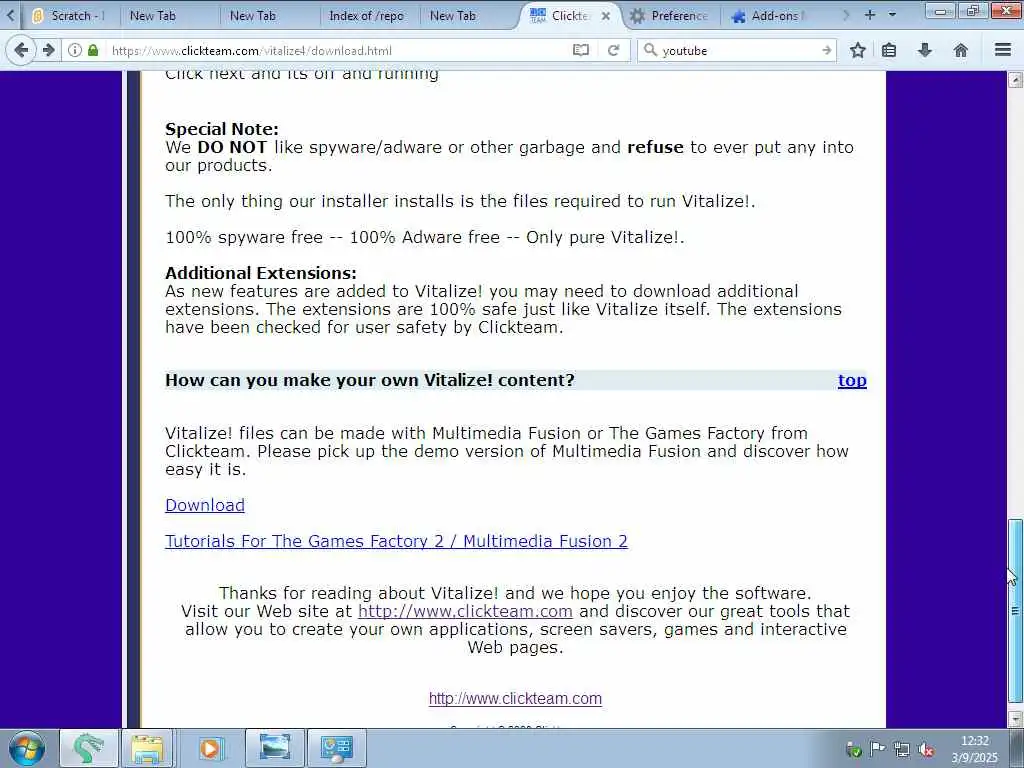Open a new tab with the plus button
Image resolution: width=1024 pixels, height=768 pixels.
[x=870, y=14]
